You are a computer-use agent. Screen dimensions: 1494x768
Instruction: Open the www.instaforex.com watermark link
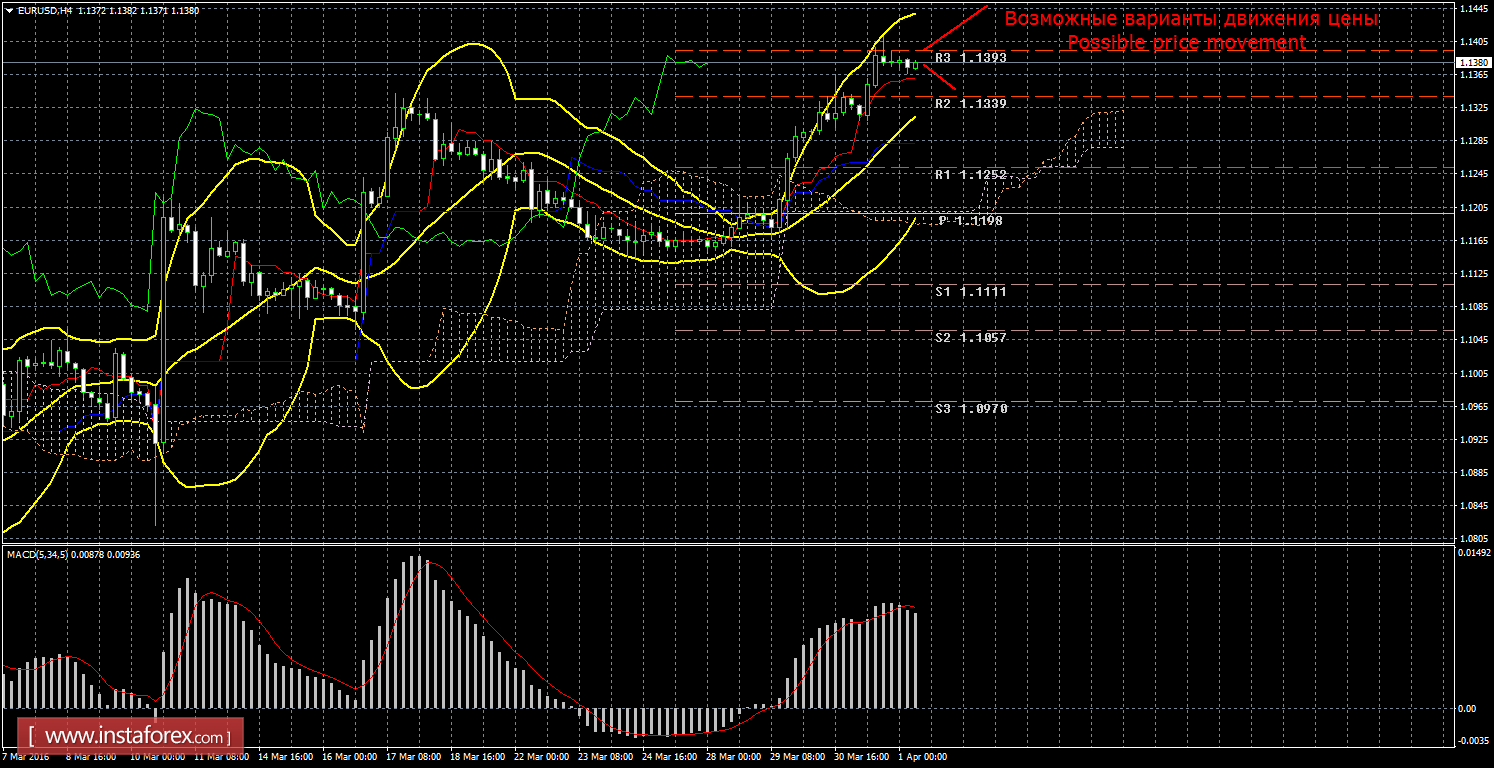137,738
